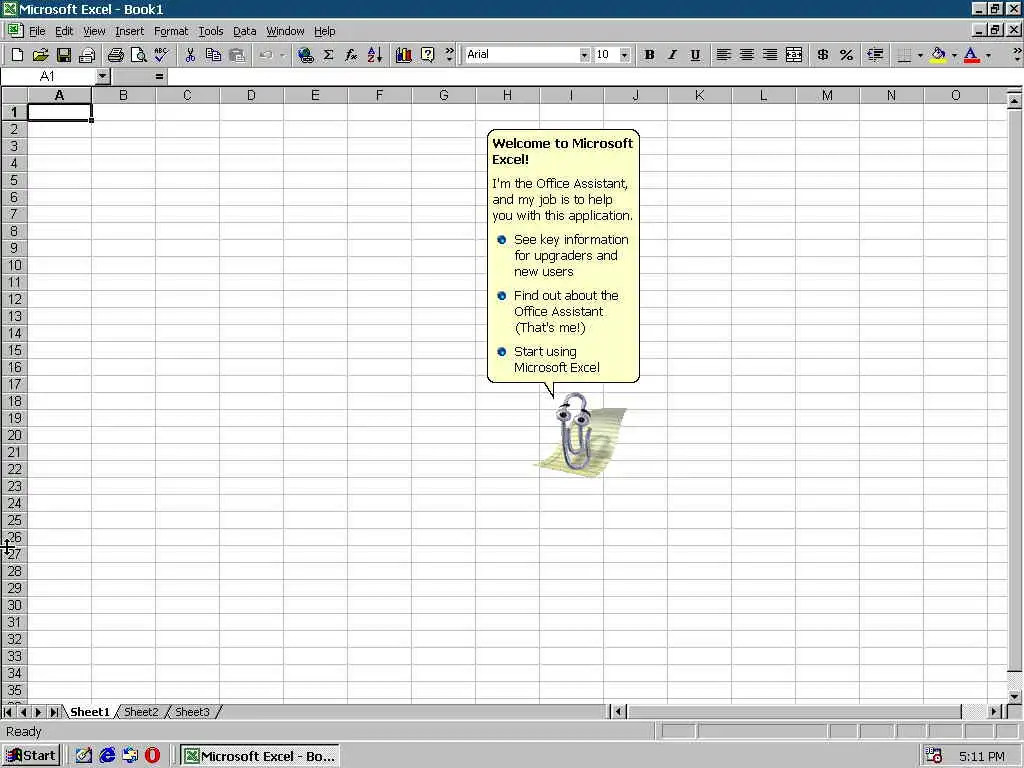Expand the font size 10 dropdown
Screen dimensions: 1024x768
pyautogui.click(x=624, y=55)
